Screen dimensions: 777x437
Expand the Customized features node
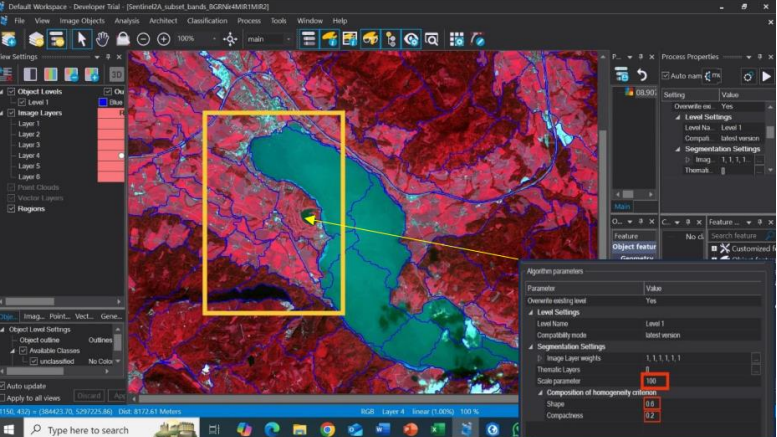coord(714,249)
